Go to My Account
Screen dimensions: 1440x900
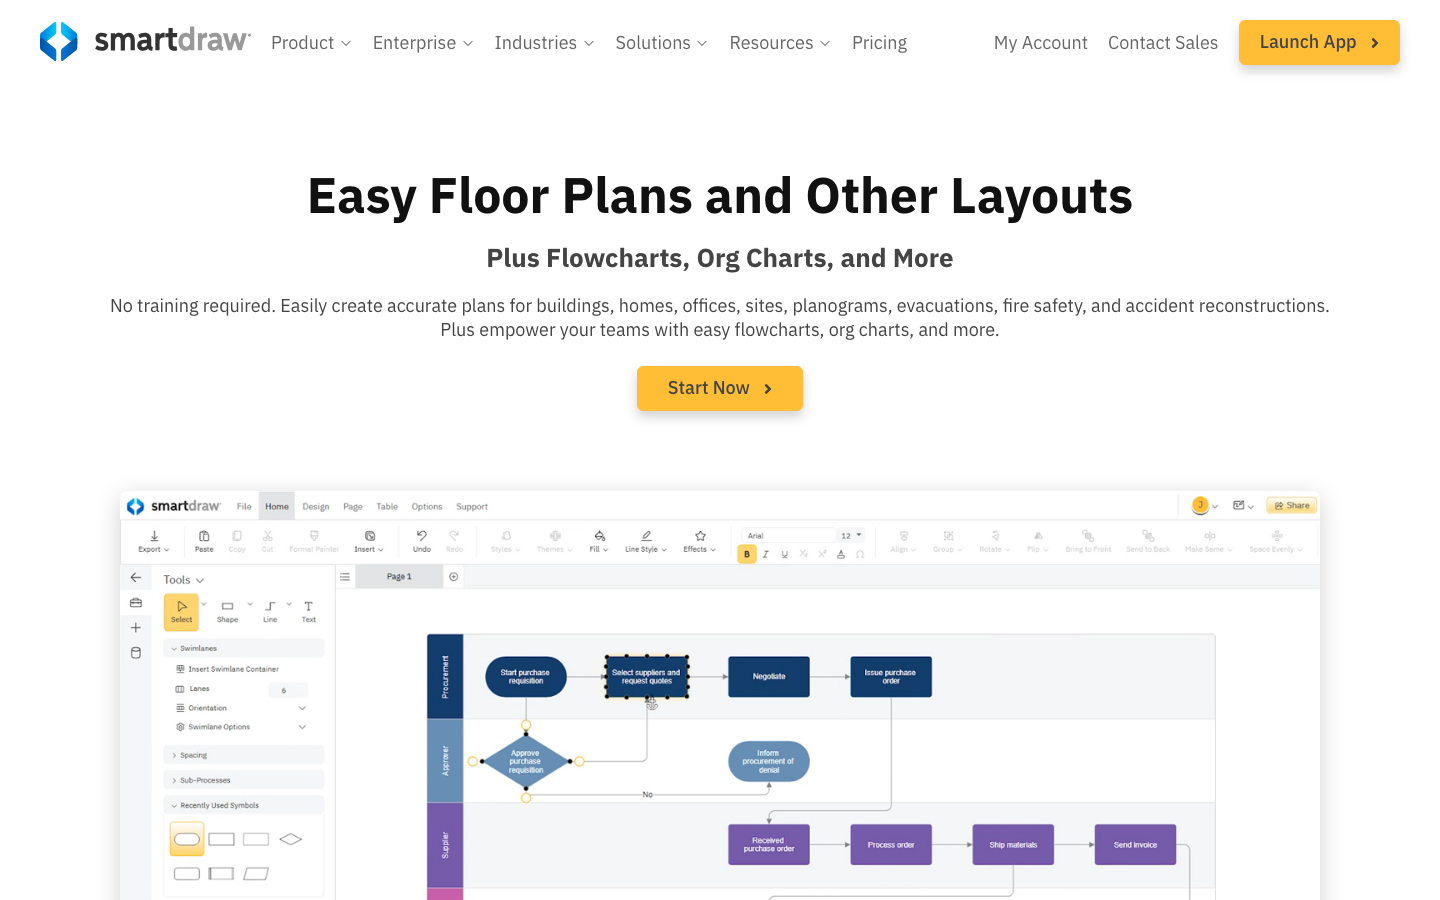pos(1041,43)
